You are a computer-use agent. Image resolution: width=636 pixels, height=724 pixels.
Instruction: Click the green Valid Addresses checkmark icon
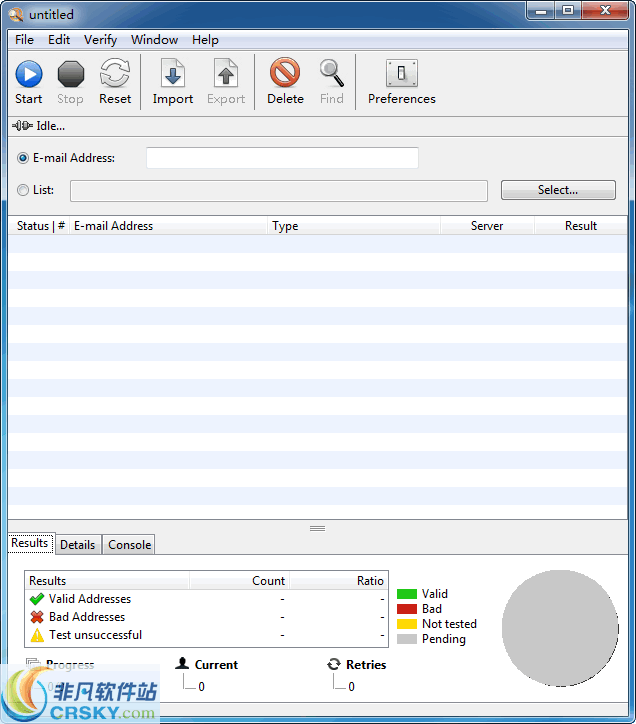tap(37, 599)
